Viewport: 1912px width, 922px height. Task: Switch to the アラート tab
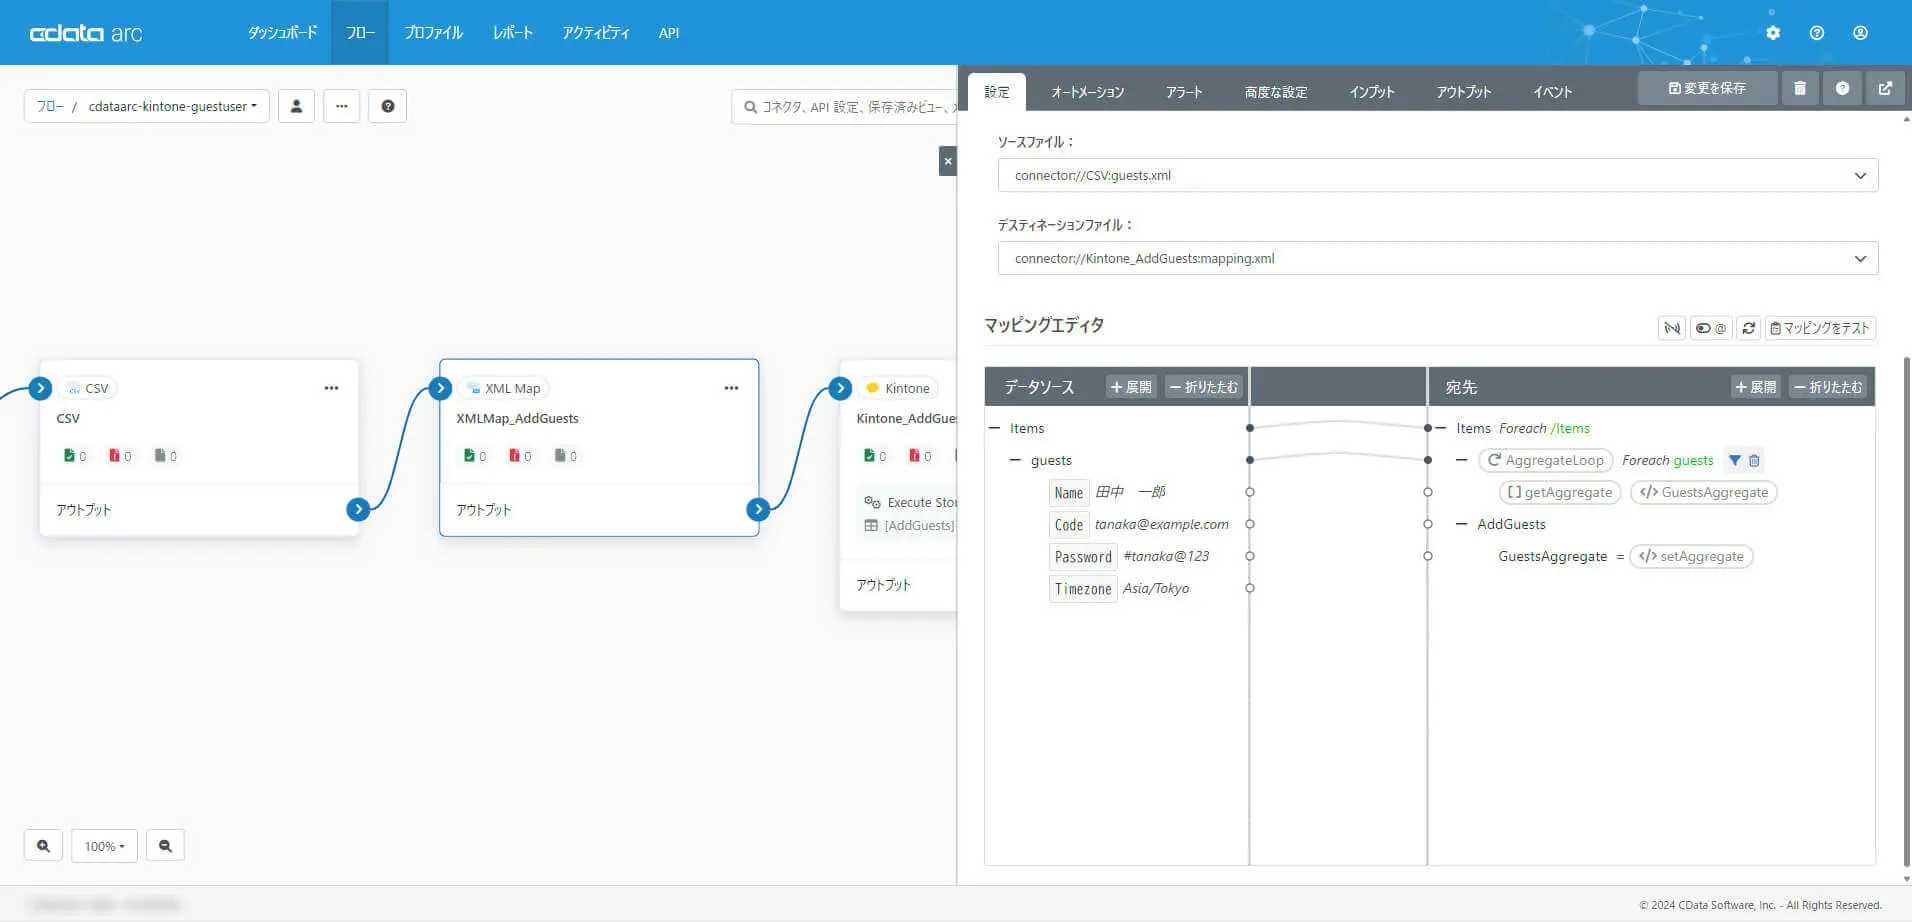(1184, 92)
